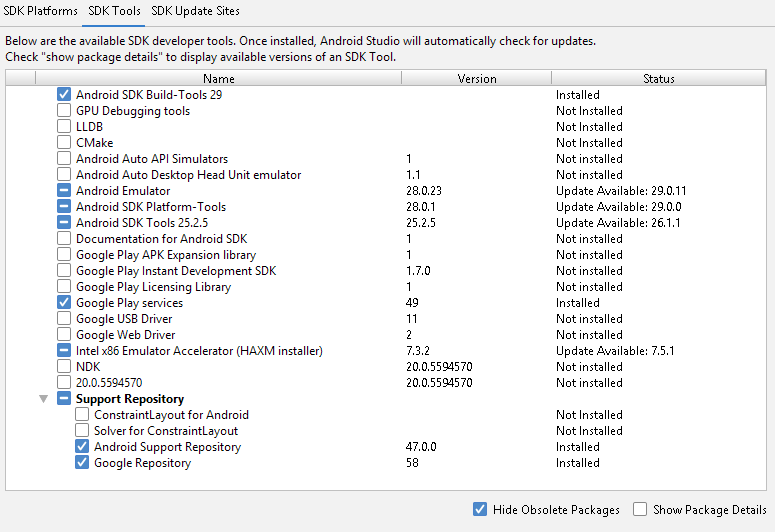Select Intel x86 Emulator Accelerator label
This screenshot has height=532, width=775.
pyautogui.click(x=199, y=351)
